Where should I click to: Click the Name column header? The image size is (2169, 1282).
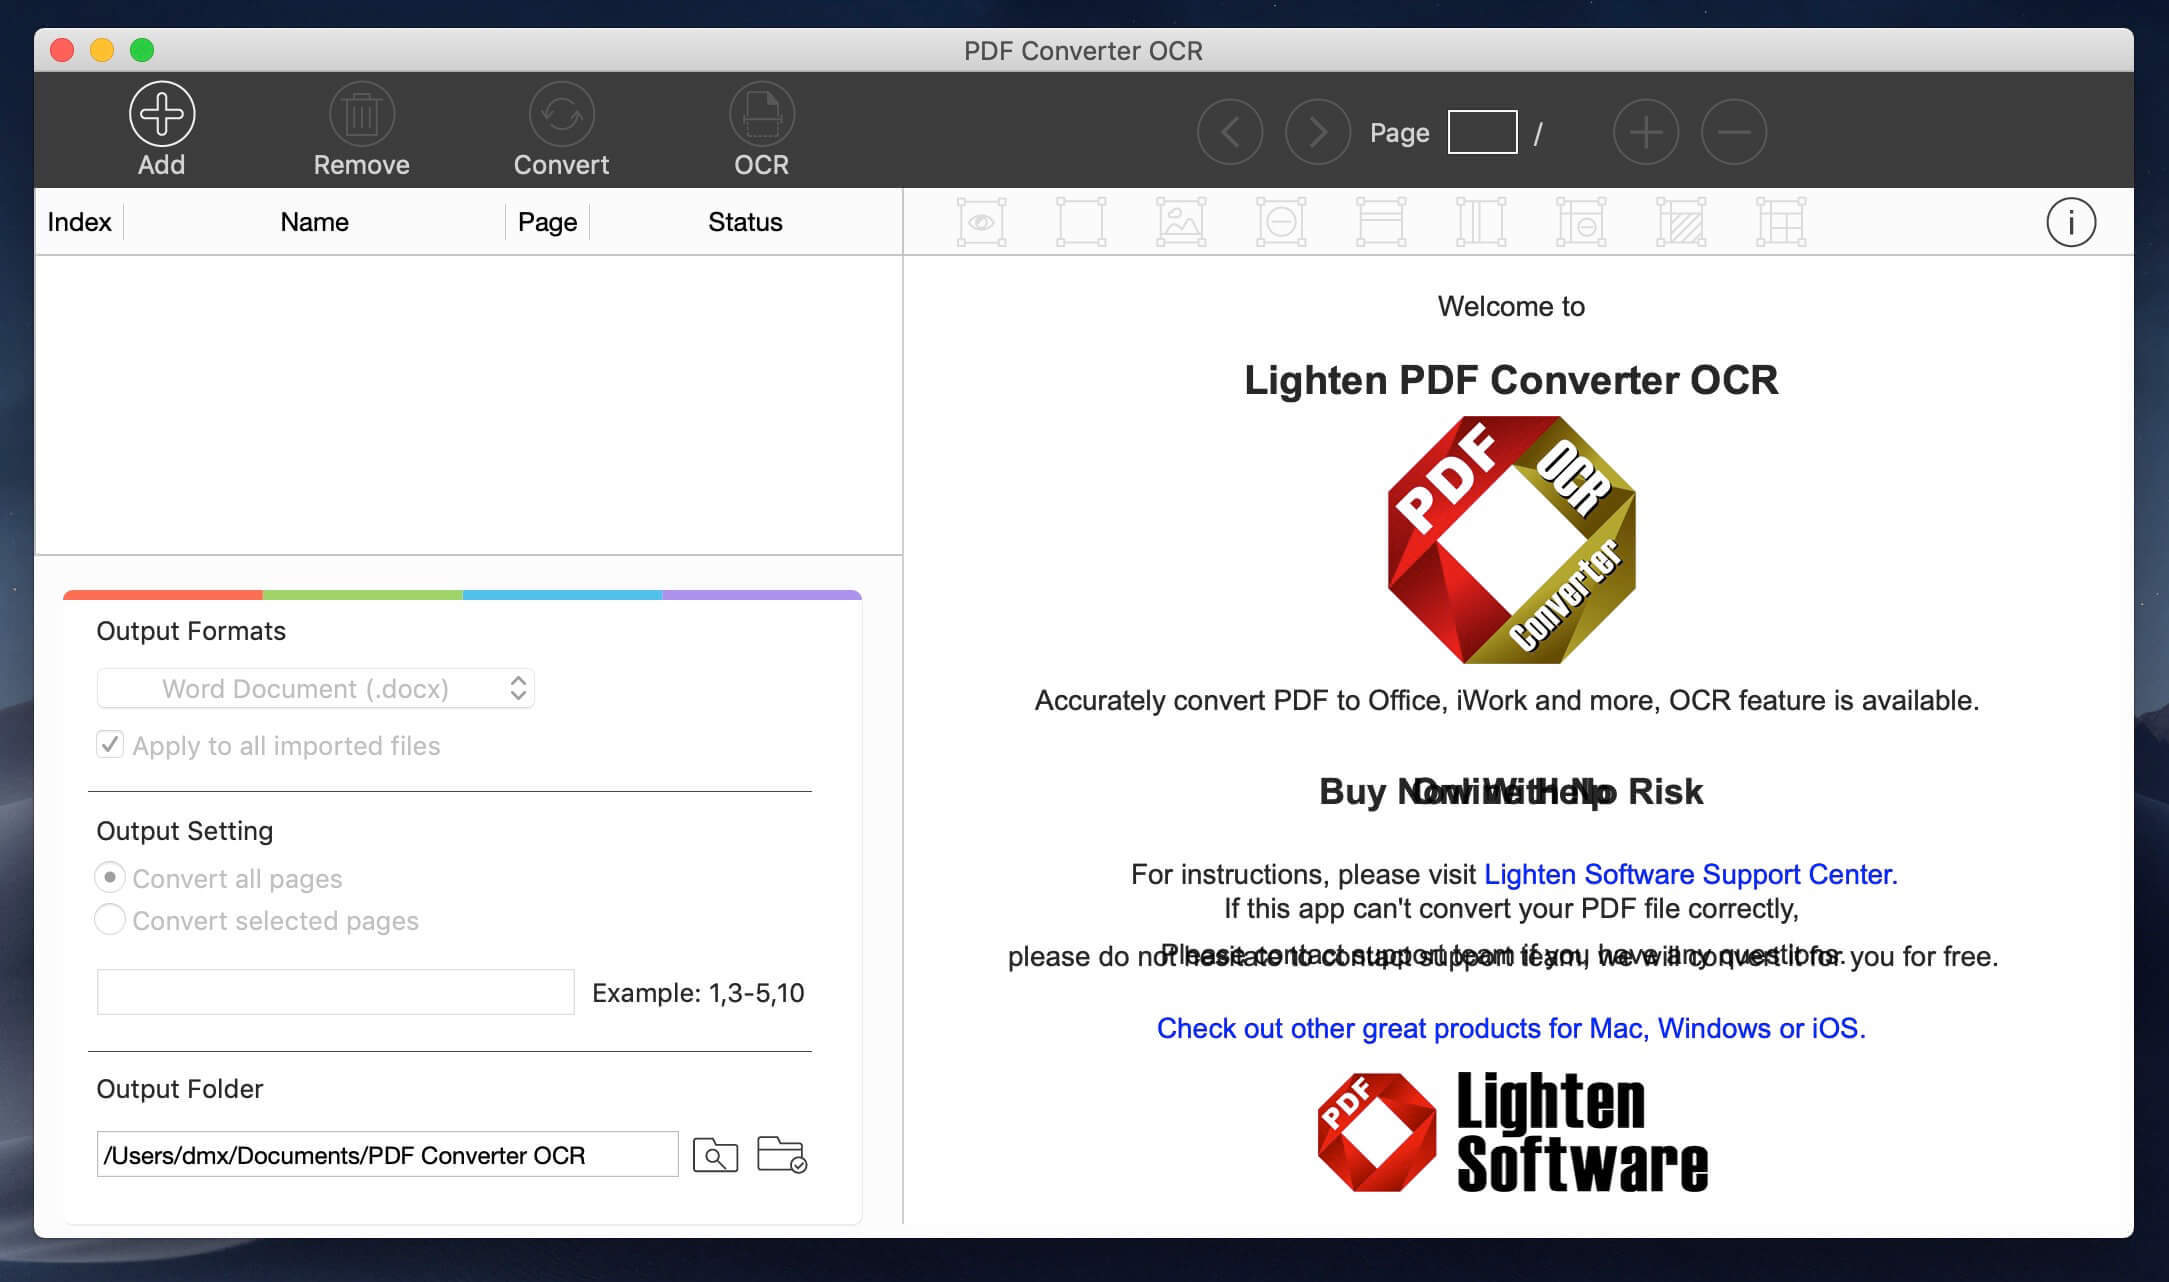[314, 222]
